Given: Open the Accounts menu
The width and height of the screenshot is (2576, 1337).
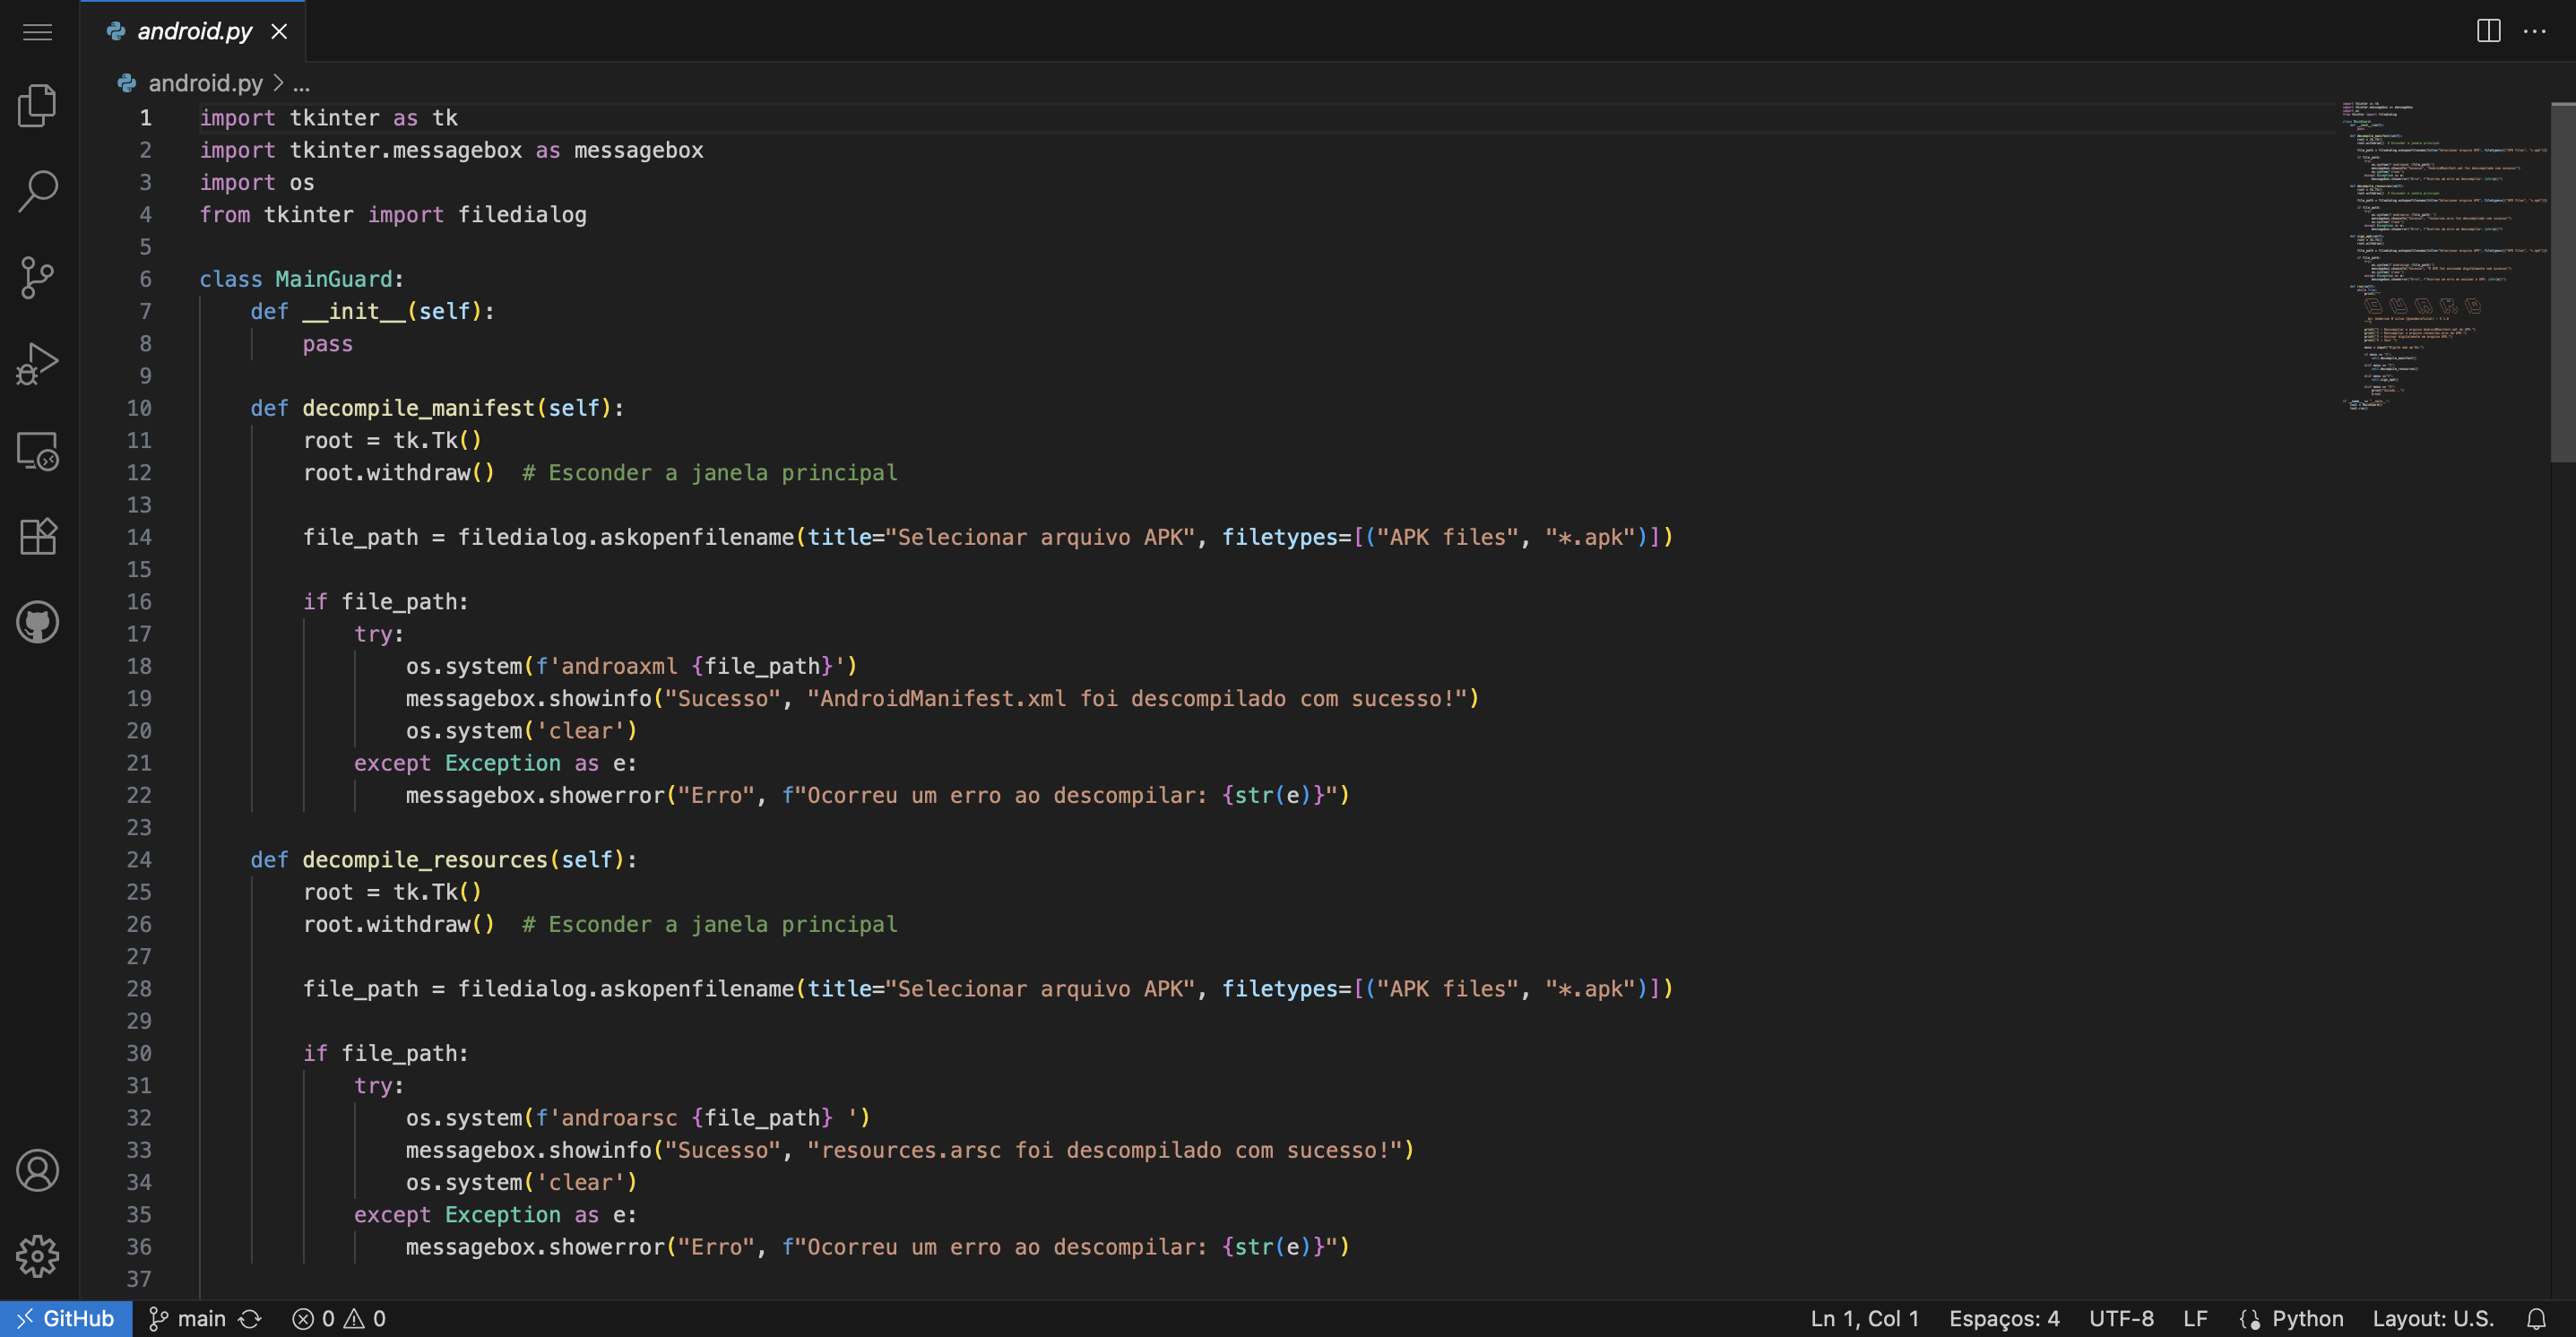Looking at the screenshot, I should 38,1170.
